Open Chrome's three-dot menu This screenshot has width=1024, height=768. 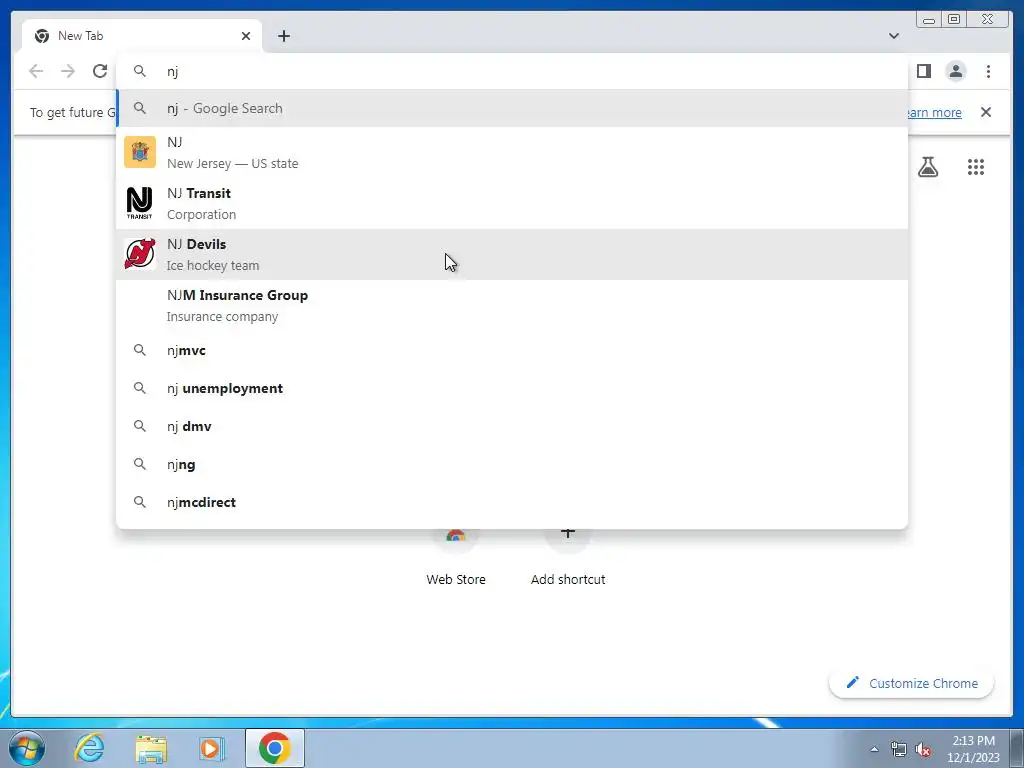click(x=988, y=71)
